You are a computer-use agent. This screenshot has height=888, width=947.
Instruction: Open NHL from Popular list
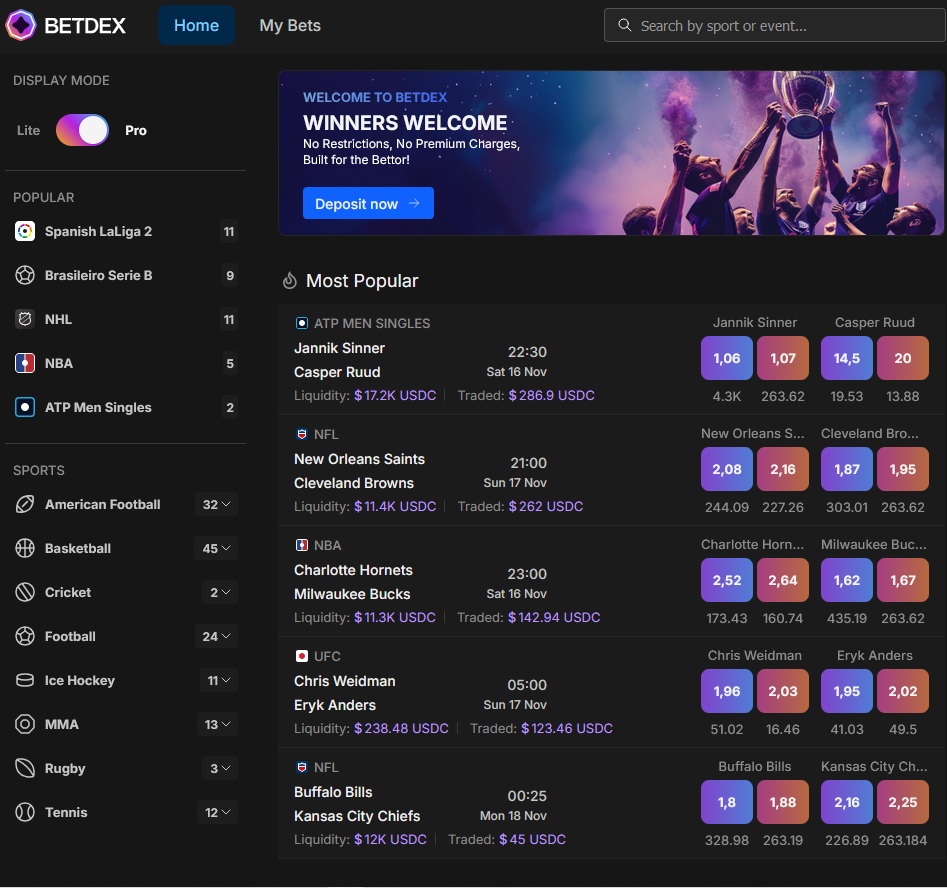coord(126,319)
